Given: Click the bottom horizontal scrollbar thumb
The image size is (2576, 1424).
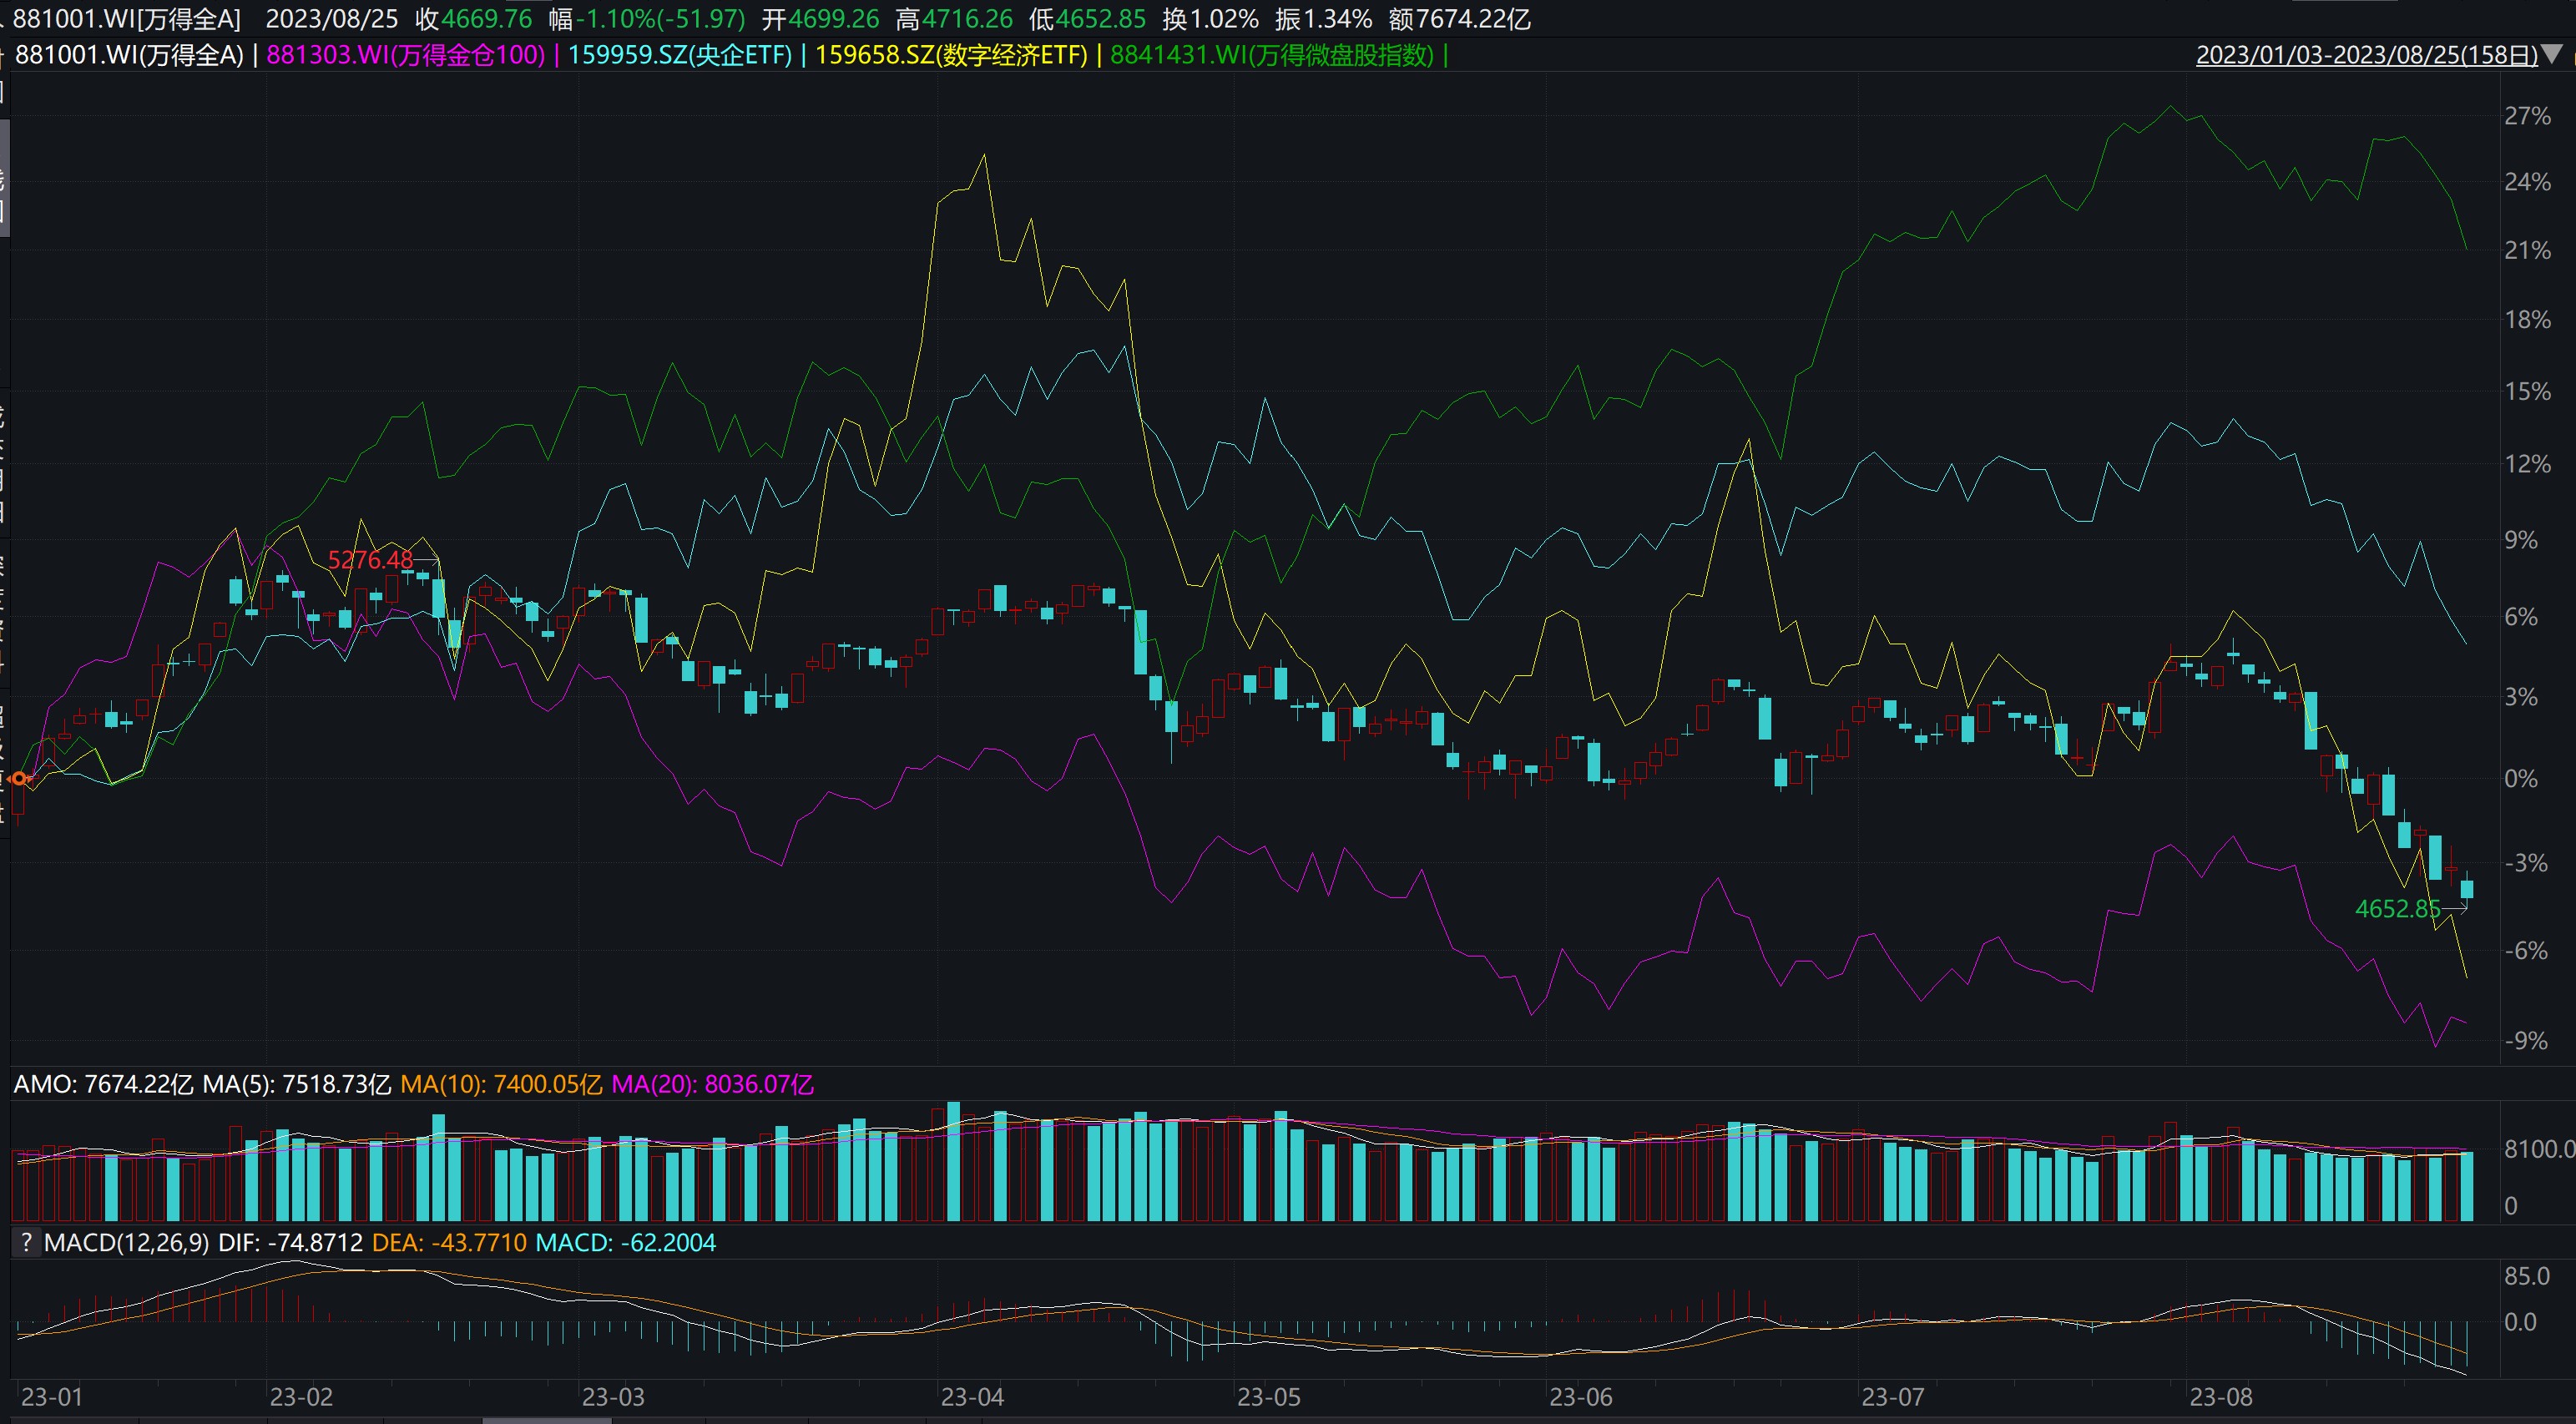Looking at the screenshot, I should (546, 1420).
